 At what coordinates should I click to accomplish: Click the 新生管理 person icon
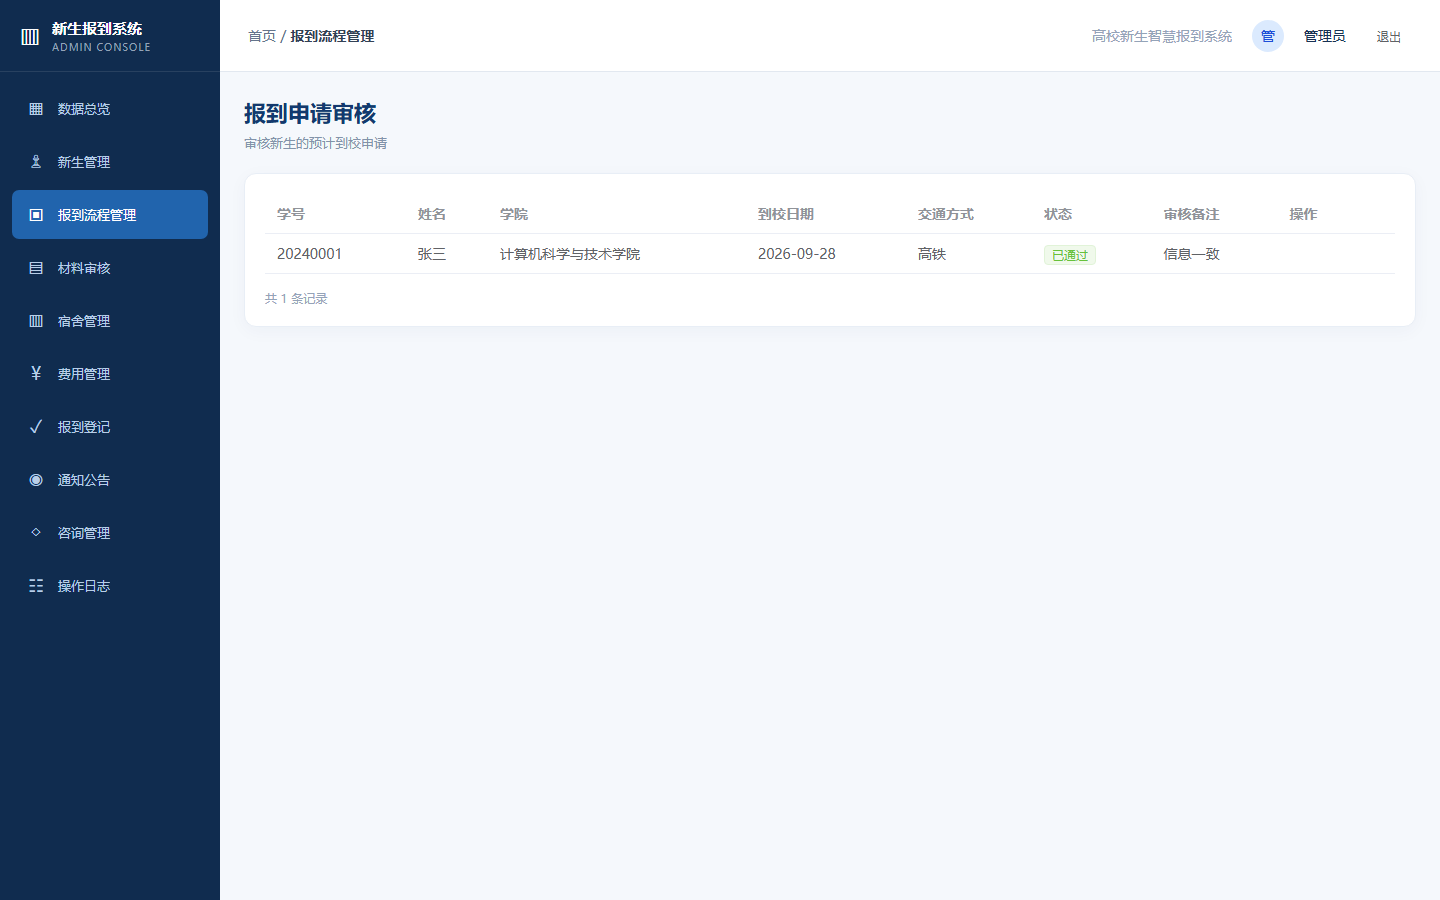(x=36, y=162)
